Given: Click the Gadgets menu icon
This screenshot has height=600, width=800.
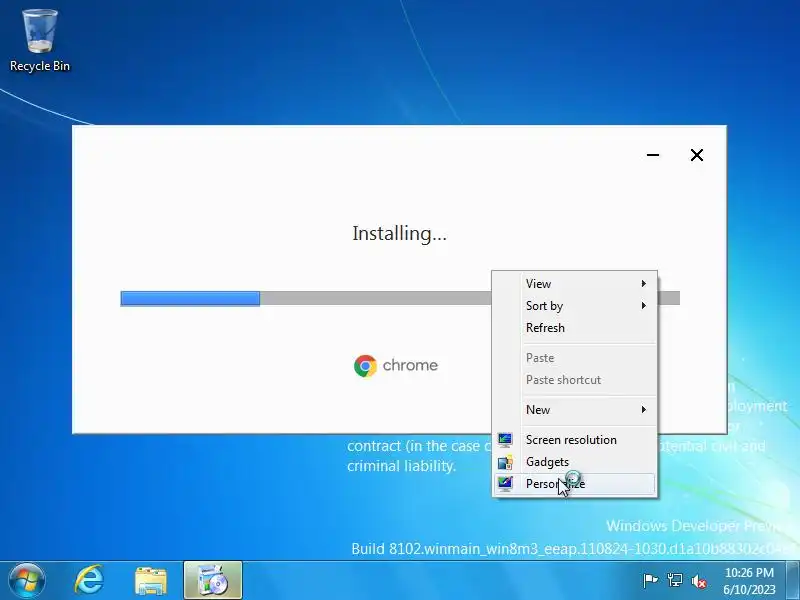Looking at the screenshot, I should point(505,462).
